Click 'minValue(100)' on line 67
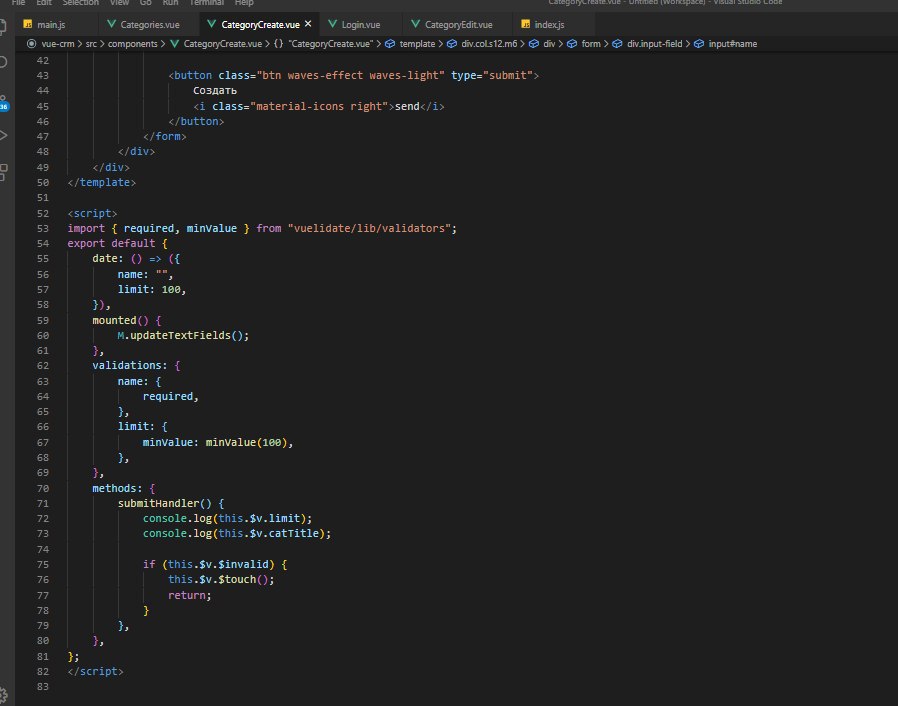Viewport: 898px width, 706px height. pyautogui.click(x=246, y=442)
